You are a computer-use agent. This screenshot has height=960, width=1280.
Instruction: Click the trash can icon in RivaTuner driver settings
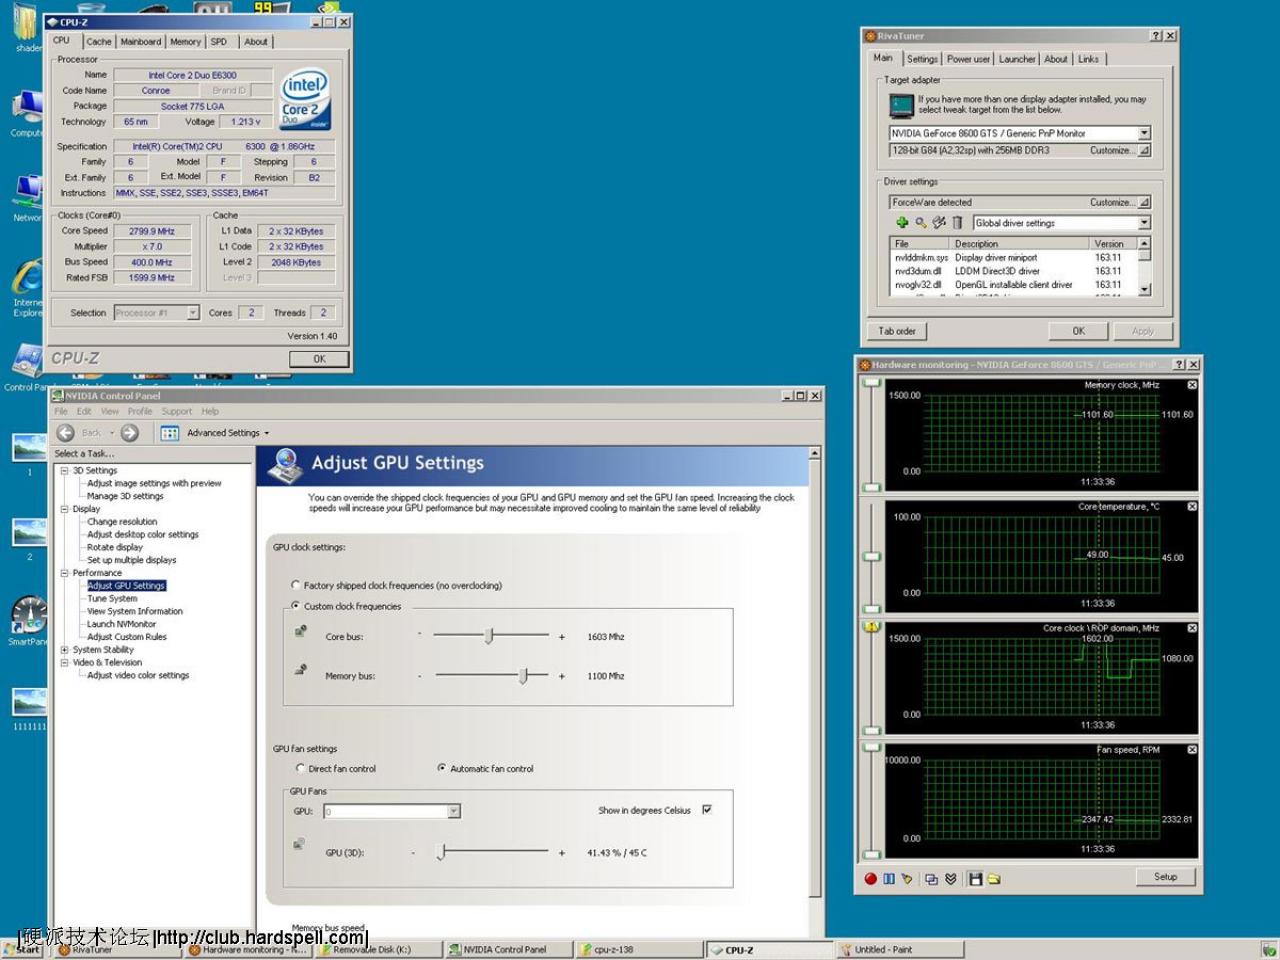coord(957,223)
